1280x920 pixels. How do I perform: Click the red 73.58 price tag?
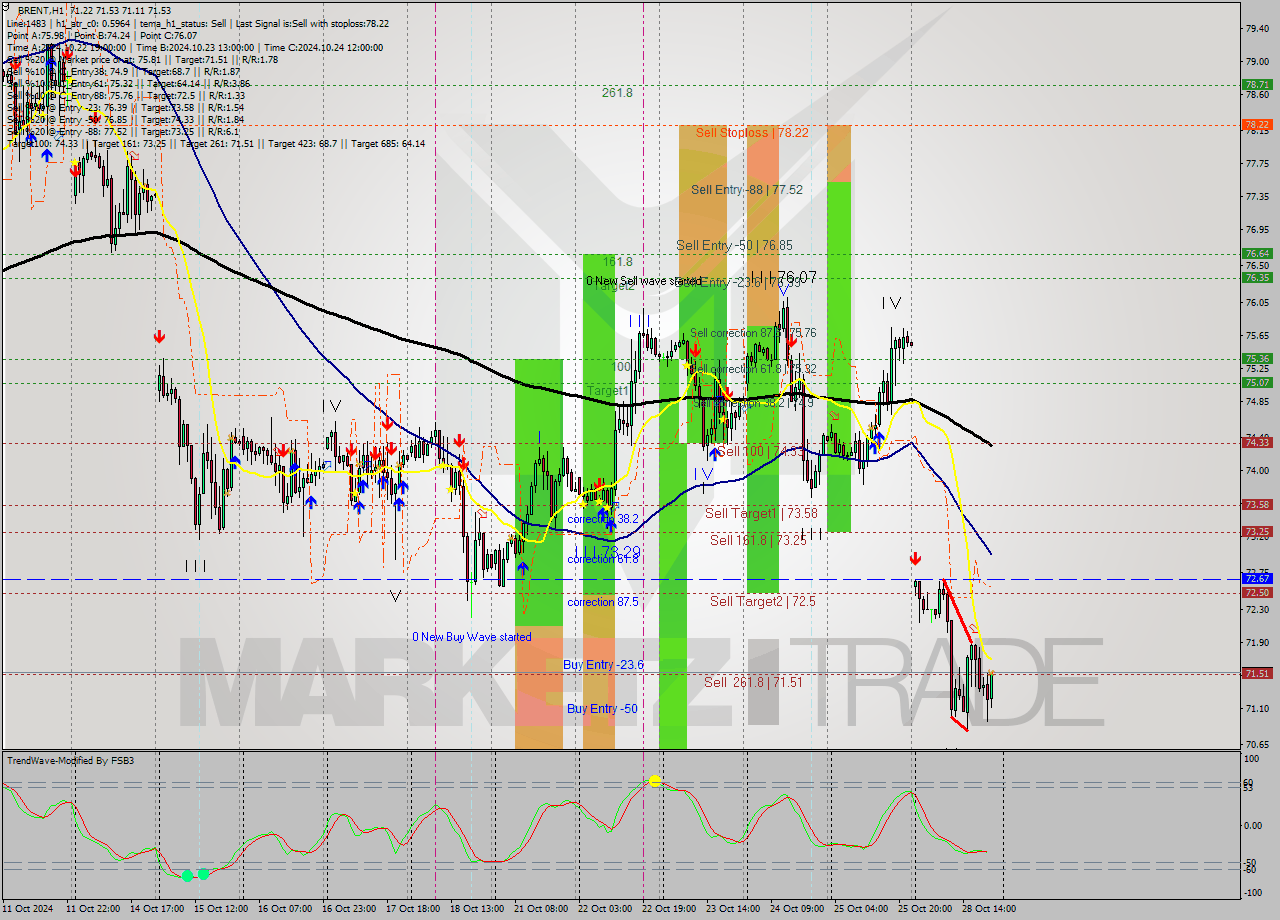1257,505
